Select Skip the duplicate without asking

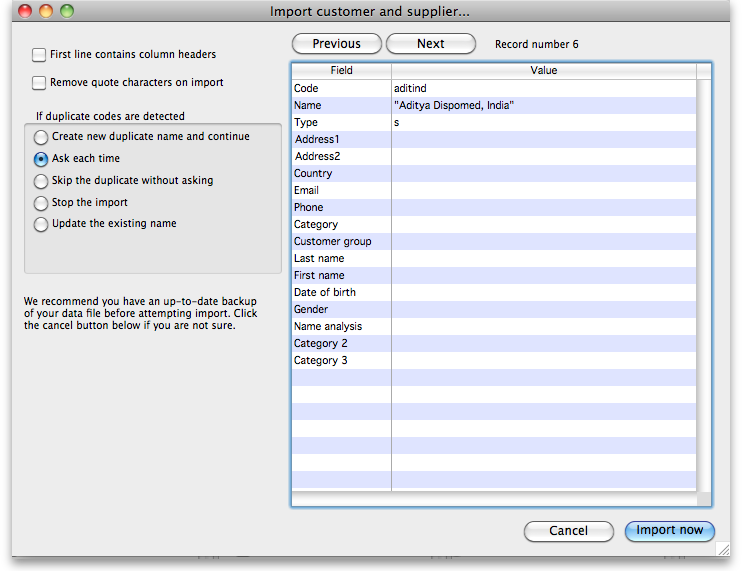[x=41, y=181]
